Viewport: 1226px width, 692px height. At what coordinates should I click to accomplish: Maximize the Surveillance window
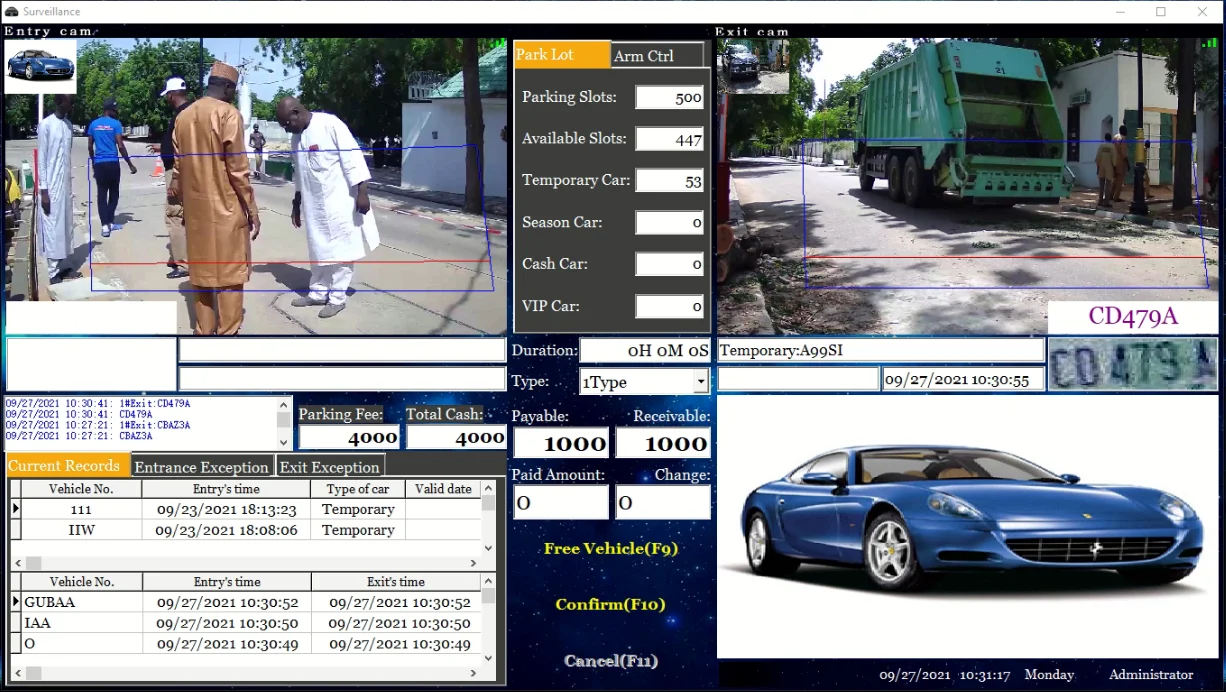pos(1161,12)
